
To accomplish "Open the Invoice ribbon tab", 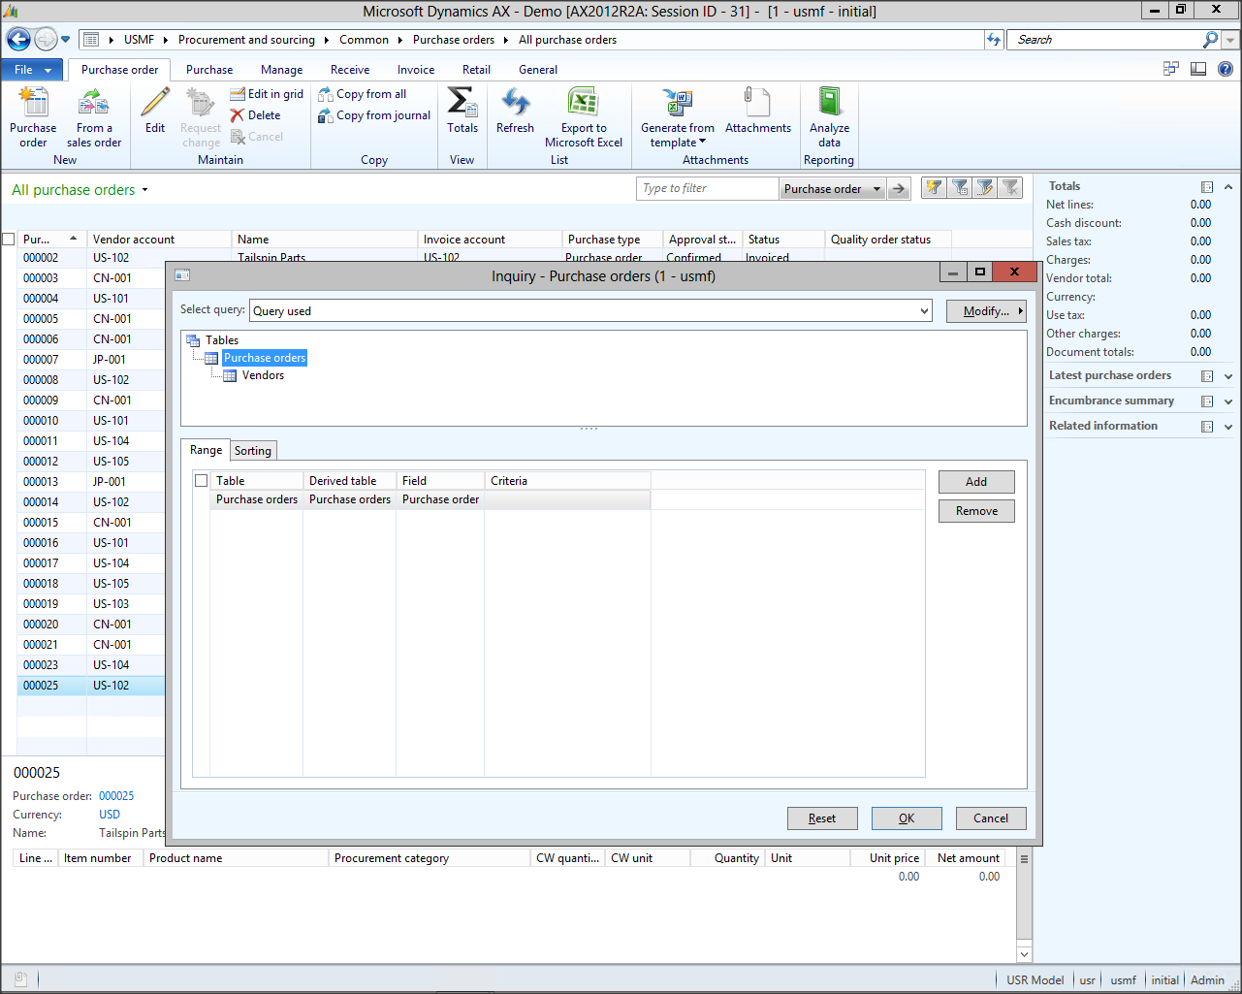I will click(415, 70).
